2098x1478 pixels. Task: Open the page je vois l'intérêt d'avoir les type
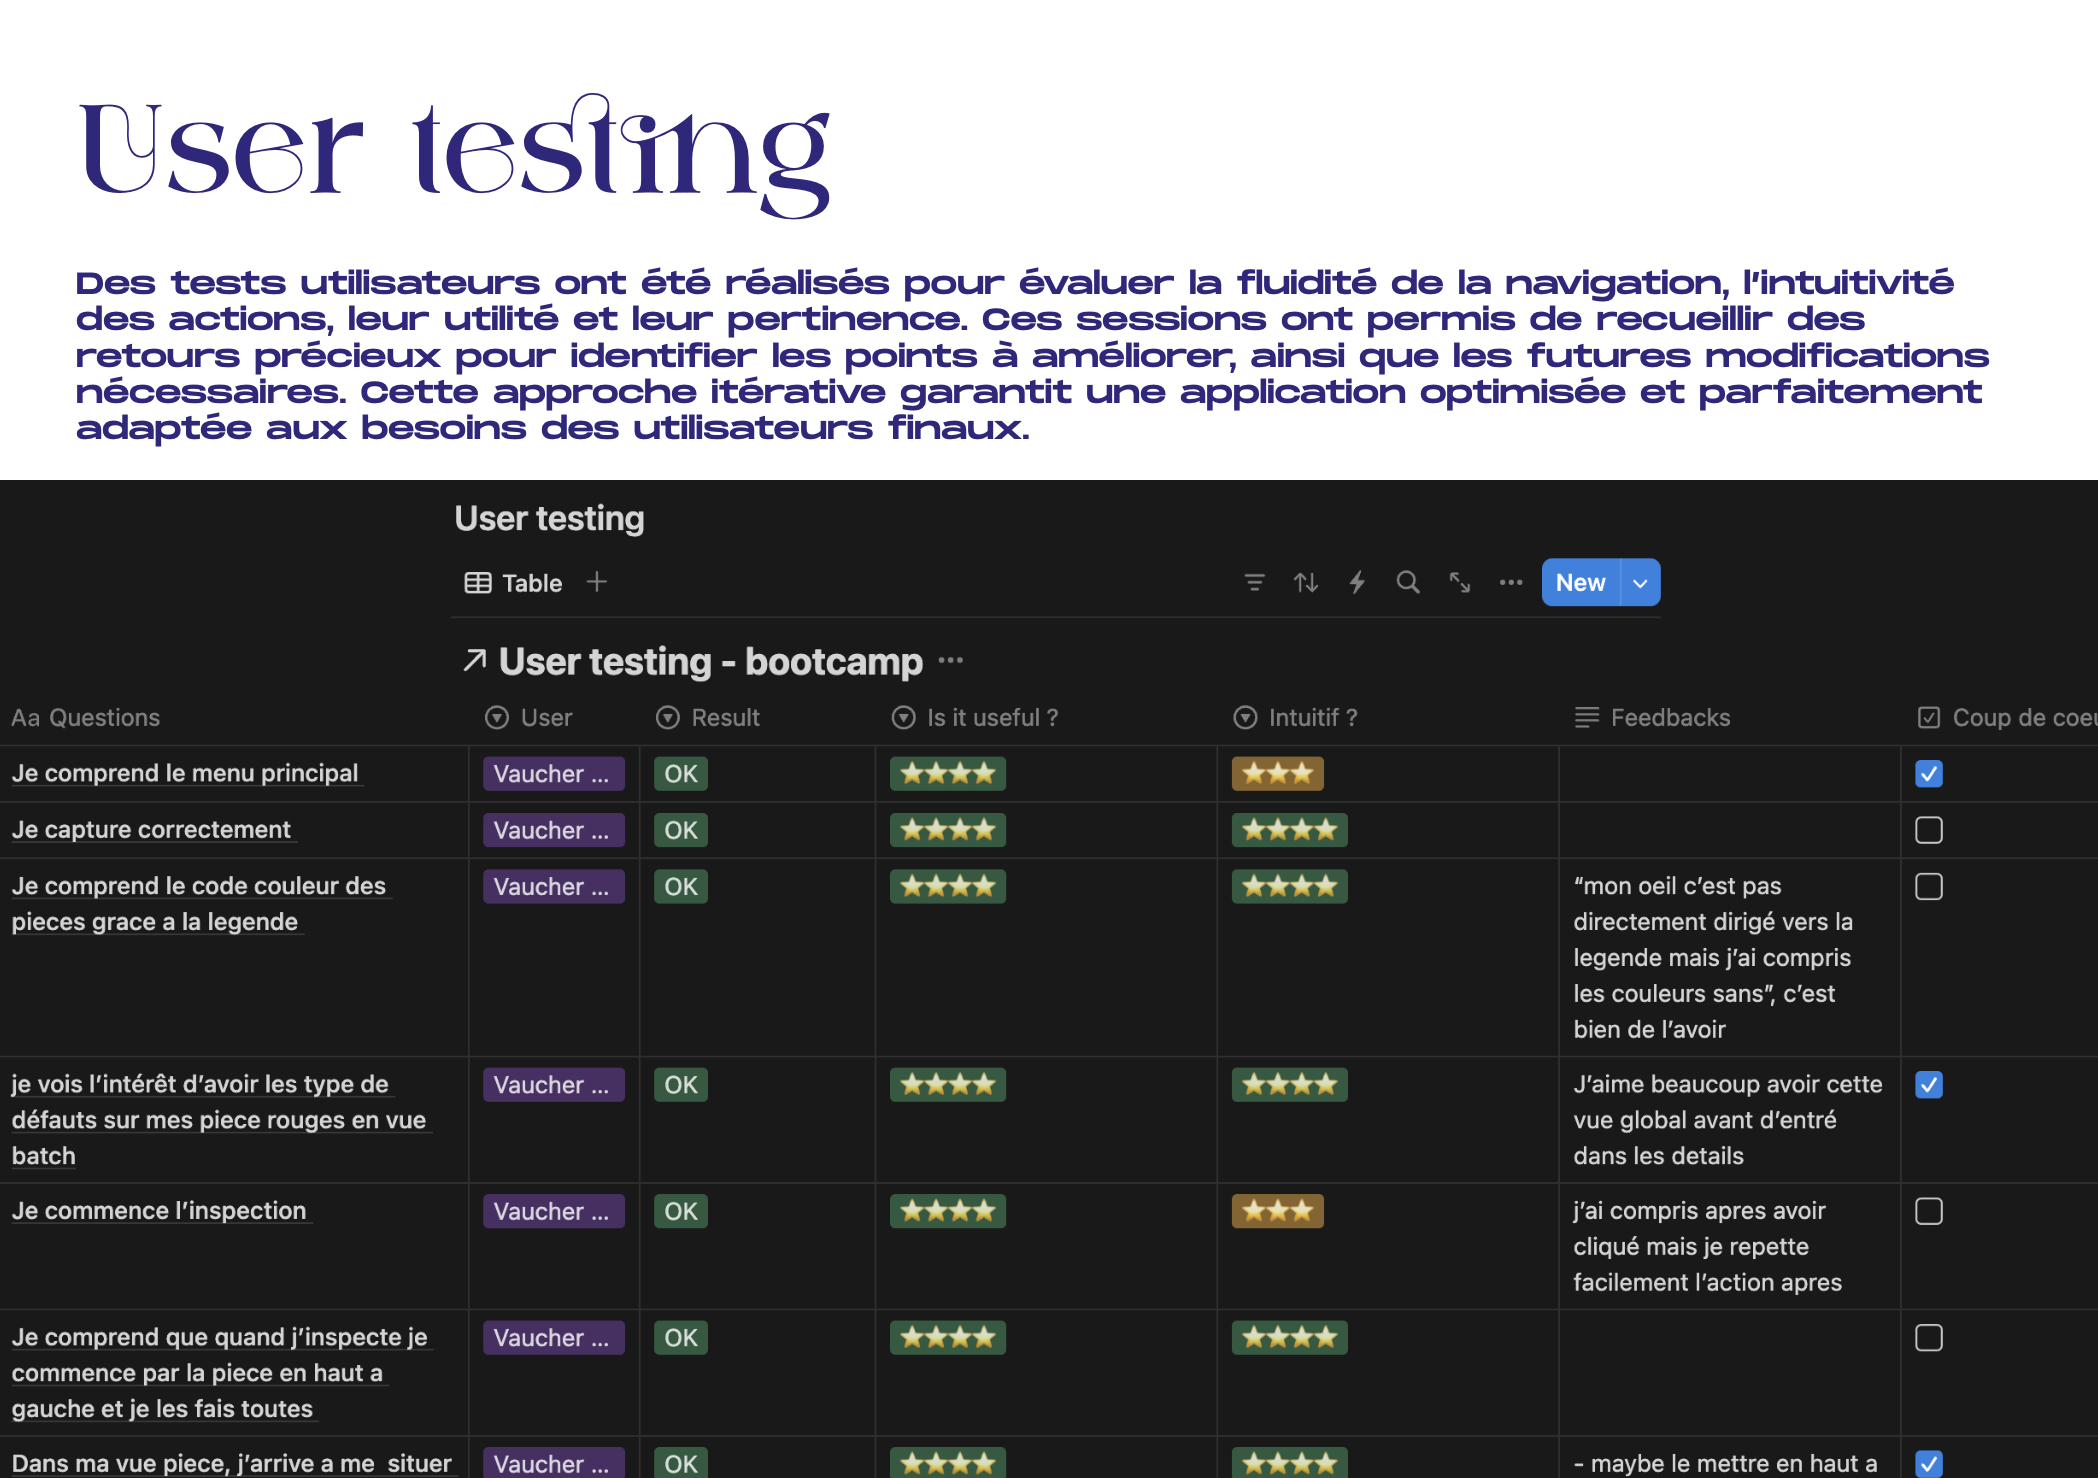click(219, 1120)
